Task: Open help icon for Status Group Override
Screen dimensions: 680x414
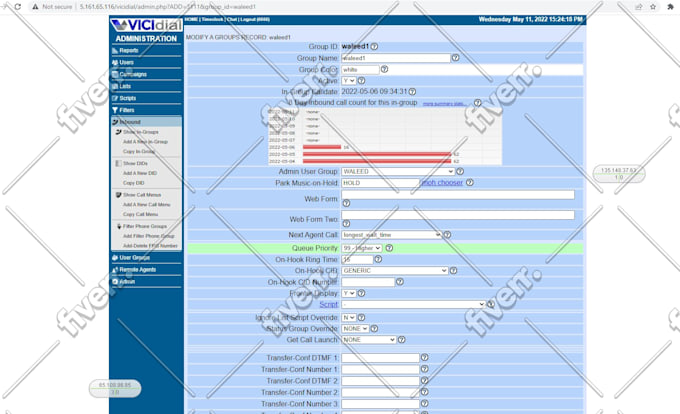Action: pos(374,329)
